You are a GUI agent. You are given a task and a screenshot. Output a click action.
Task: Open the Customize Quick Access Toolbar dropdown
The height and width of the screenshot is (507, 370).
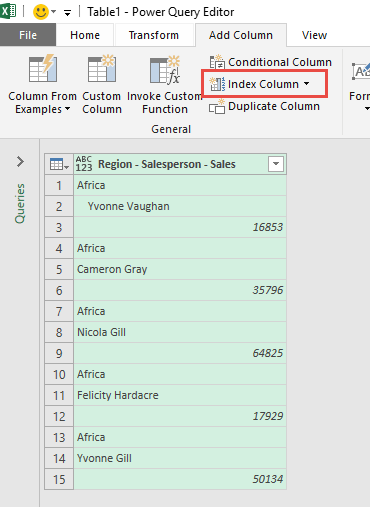pyautogui.click(x=67, y=13)
